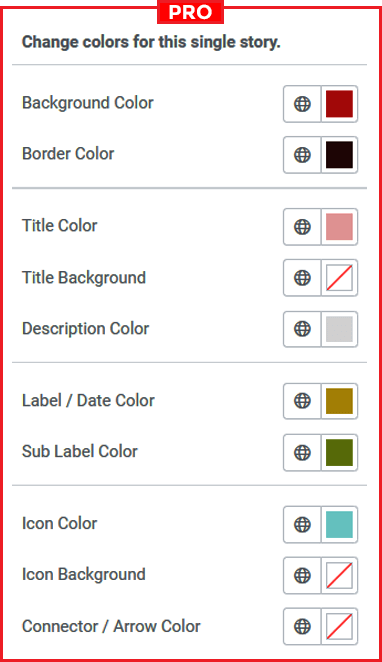382x662 pixels.
Task: Open global colors for Title Color
Action: (302, 227)
